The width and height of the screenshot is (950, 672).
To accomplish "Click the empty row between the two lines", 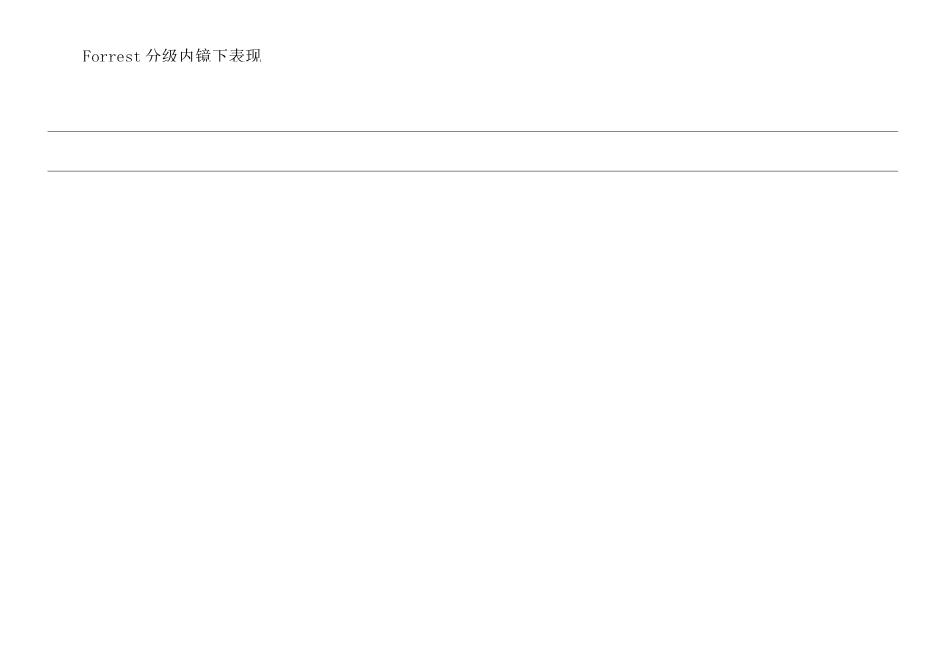I will pos(473,151).
